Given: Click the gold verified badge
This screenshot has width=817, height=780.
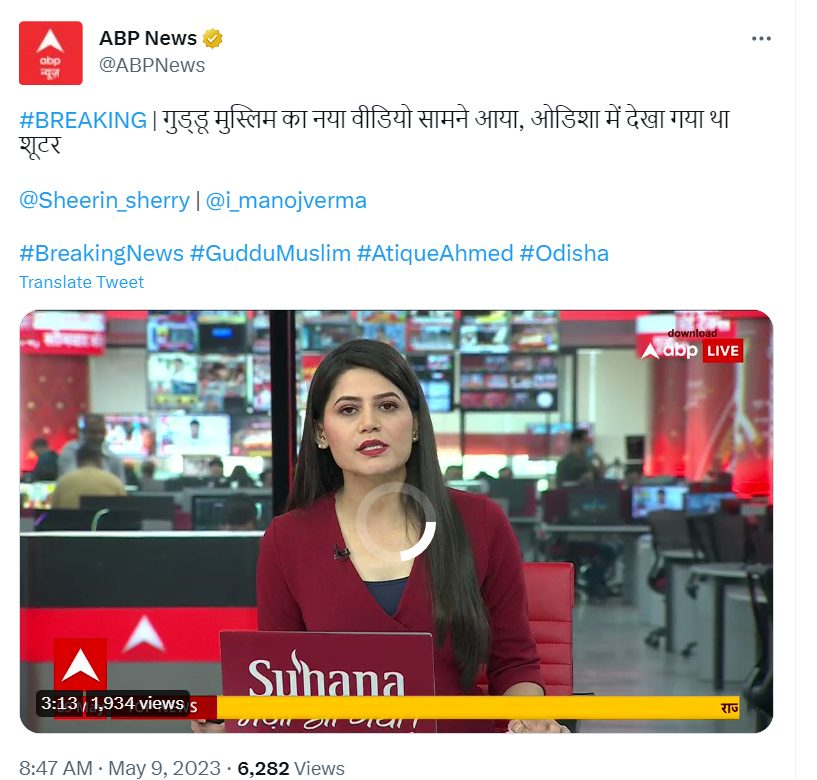Looking at the screenshot, I should [212, 39].
